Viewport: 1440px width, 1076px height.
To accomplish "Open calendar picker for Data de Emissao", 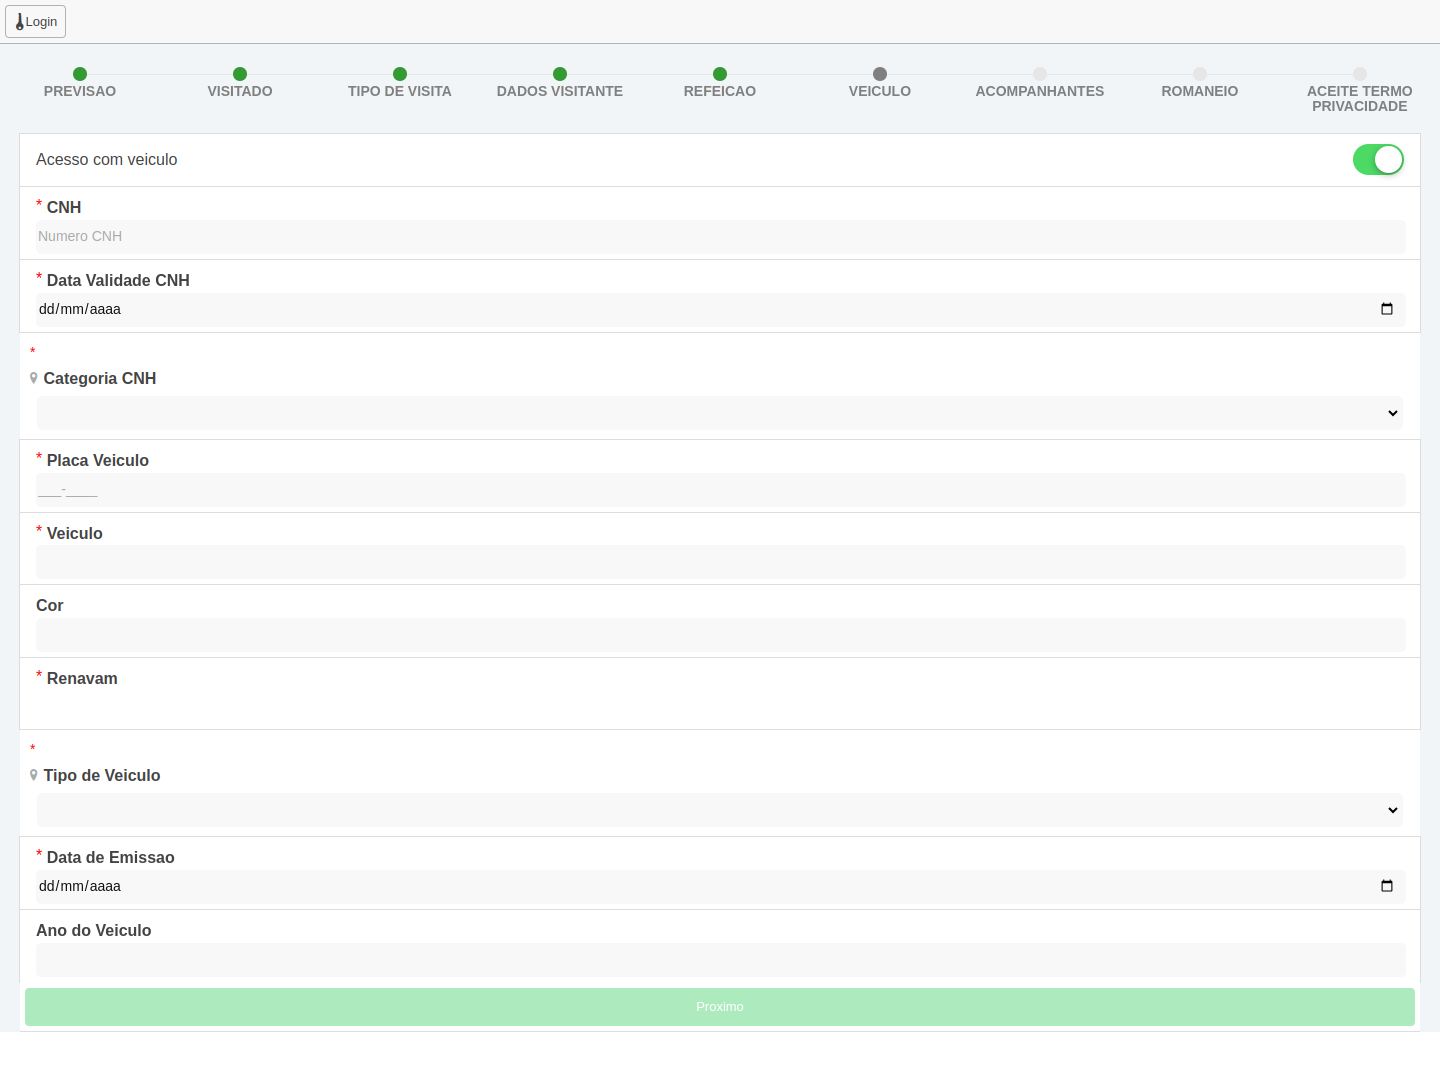I will pos(1386,886).
